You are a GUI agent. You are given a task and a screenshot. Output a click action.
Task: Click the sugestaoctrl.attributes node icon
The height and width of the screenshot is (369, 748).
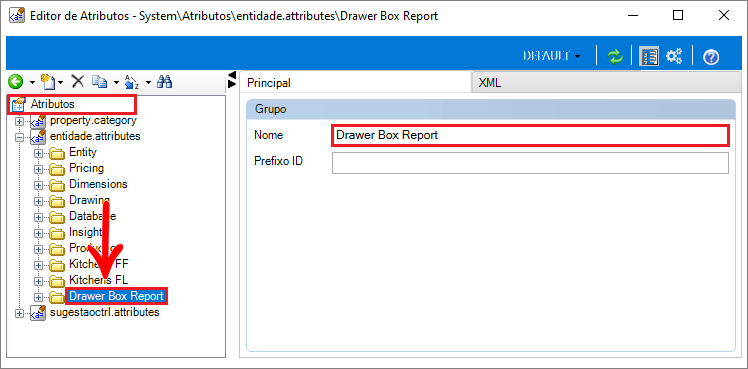pyautogui.click(x=38, y=313)
